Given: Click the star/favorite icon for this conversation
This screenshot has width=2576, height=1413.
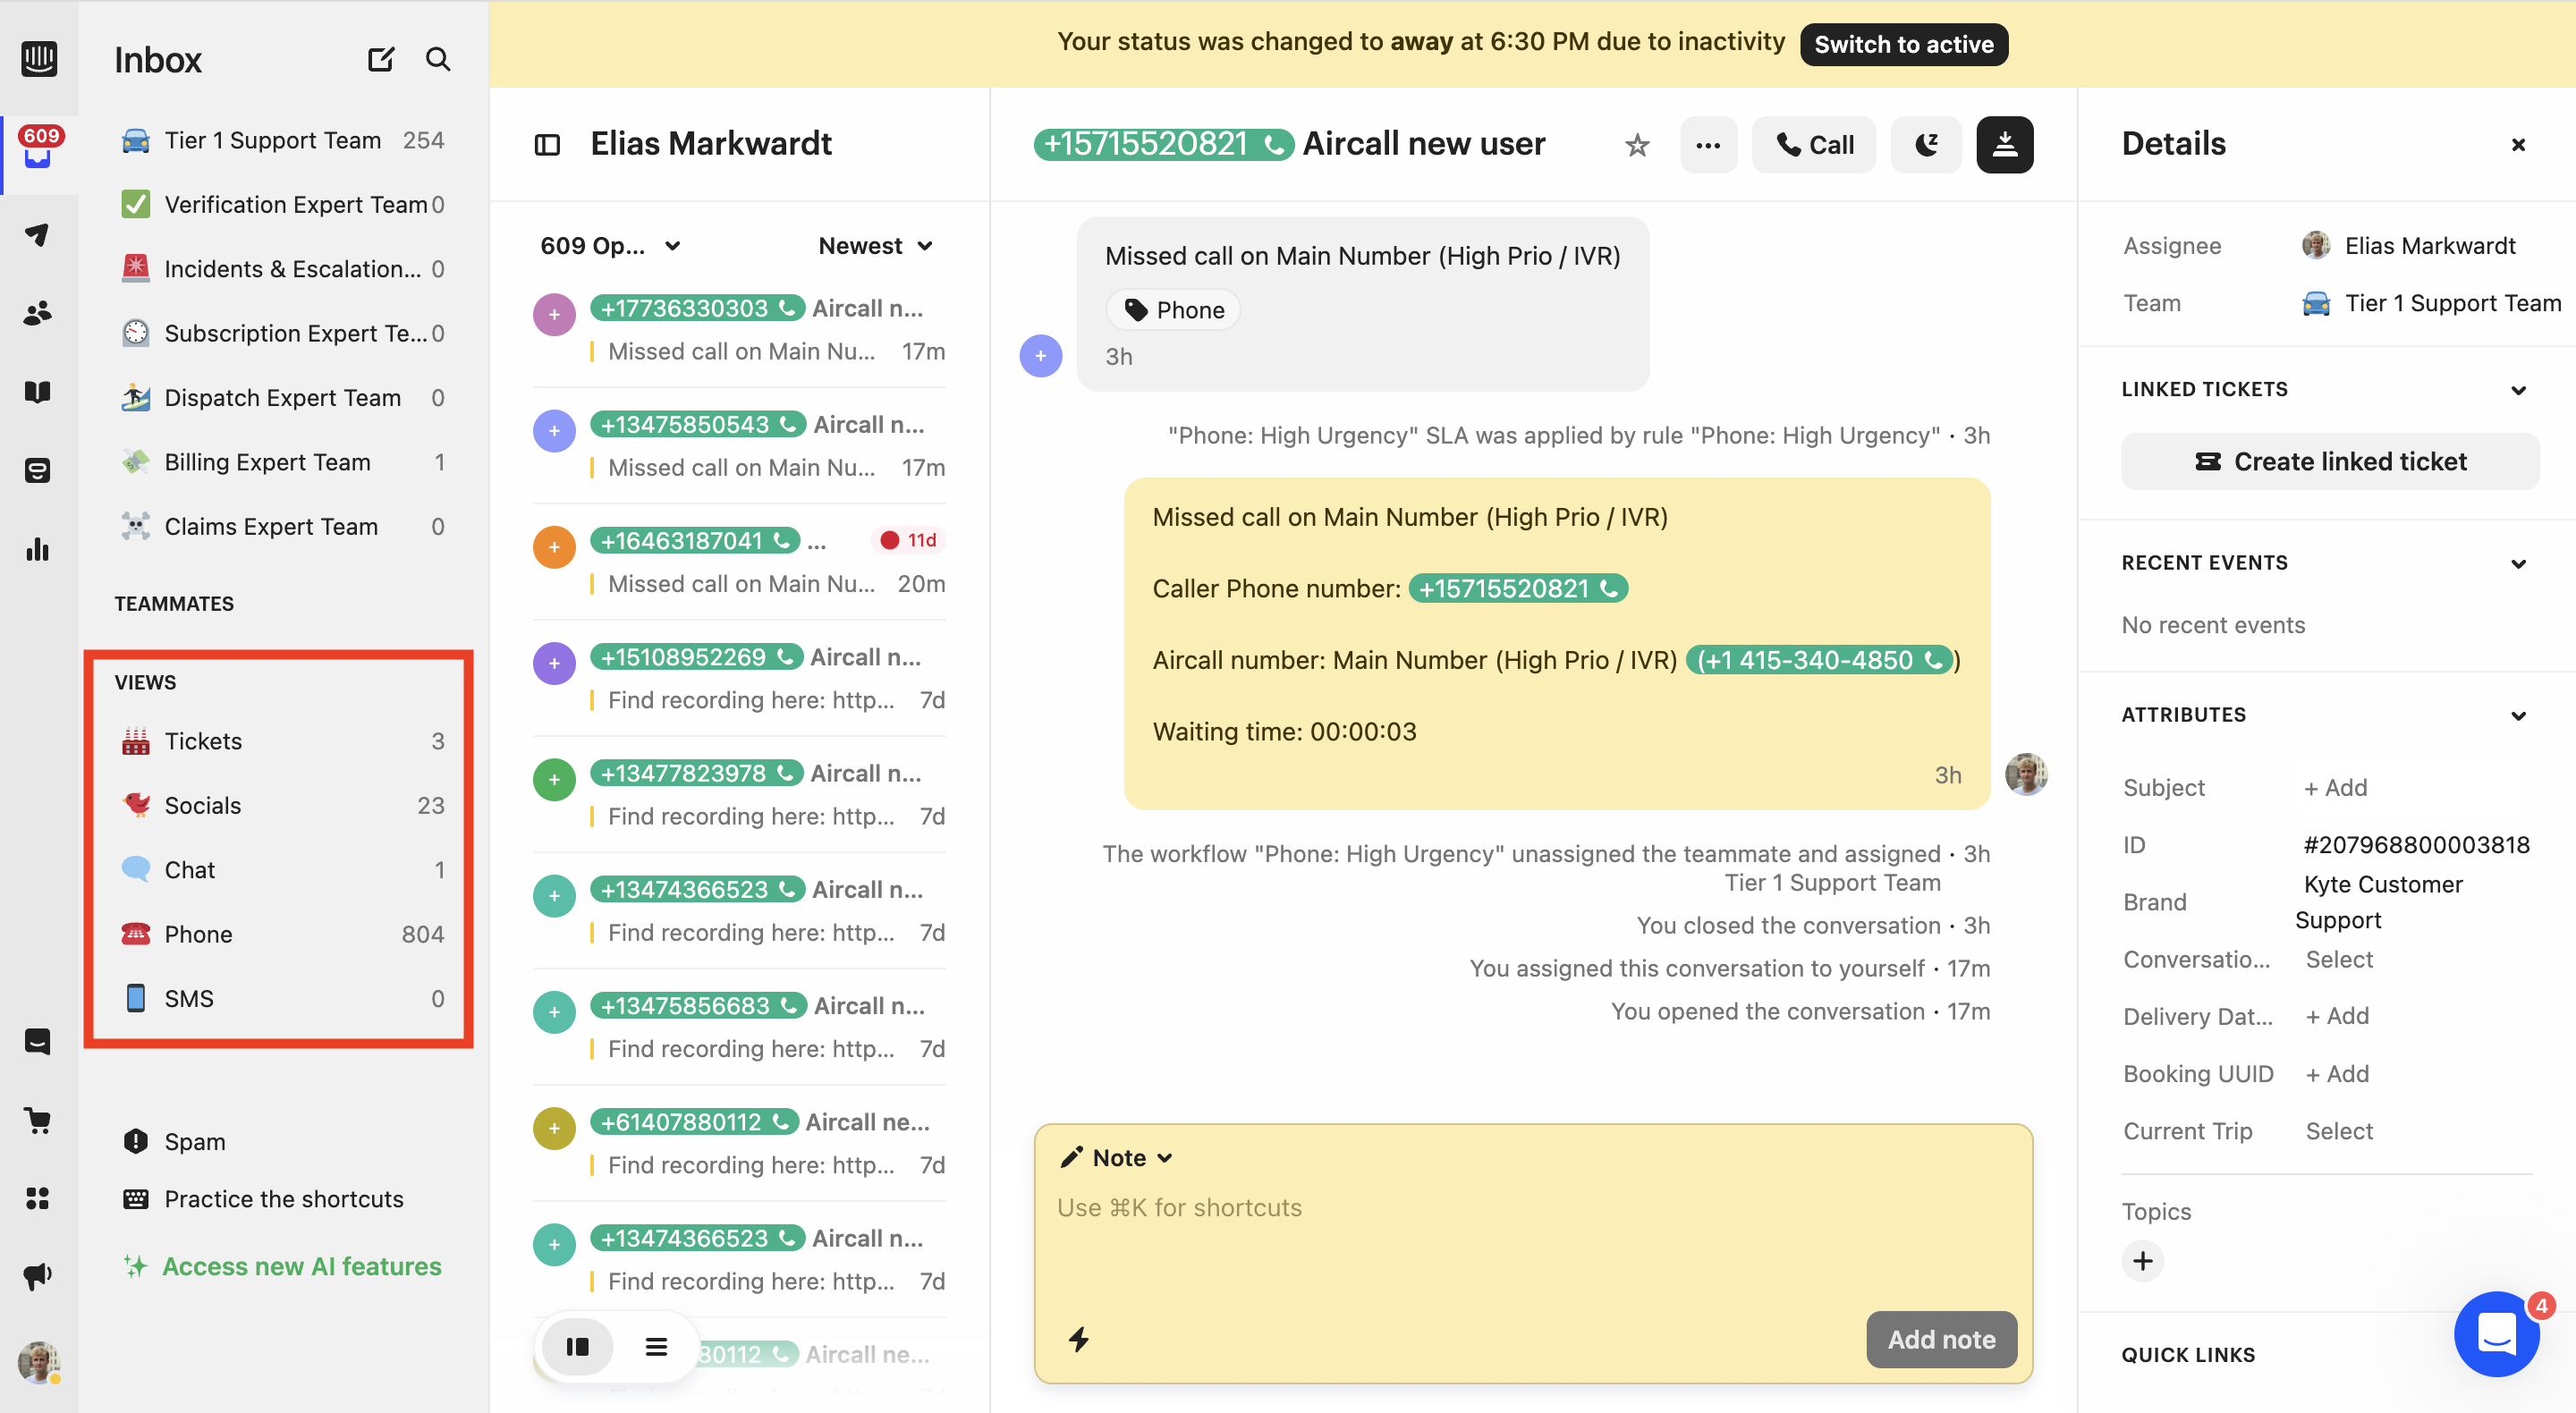Looking at the screenshot, I should [x=1639, y=145].
